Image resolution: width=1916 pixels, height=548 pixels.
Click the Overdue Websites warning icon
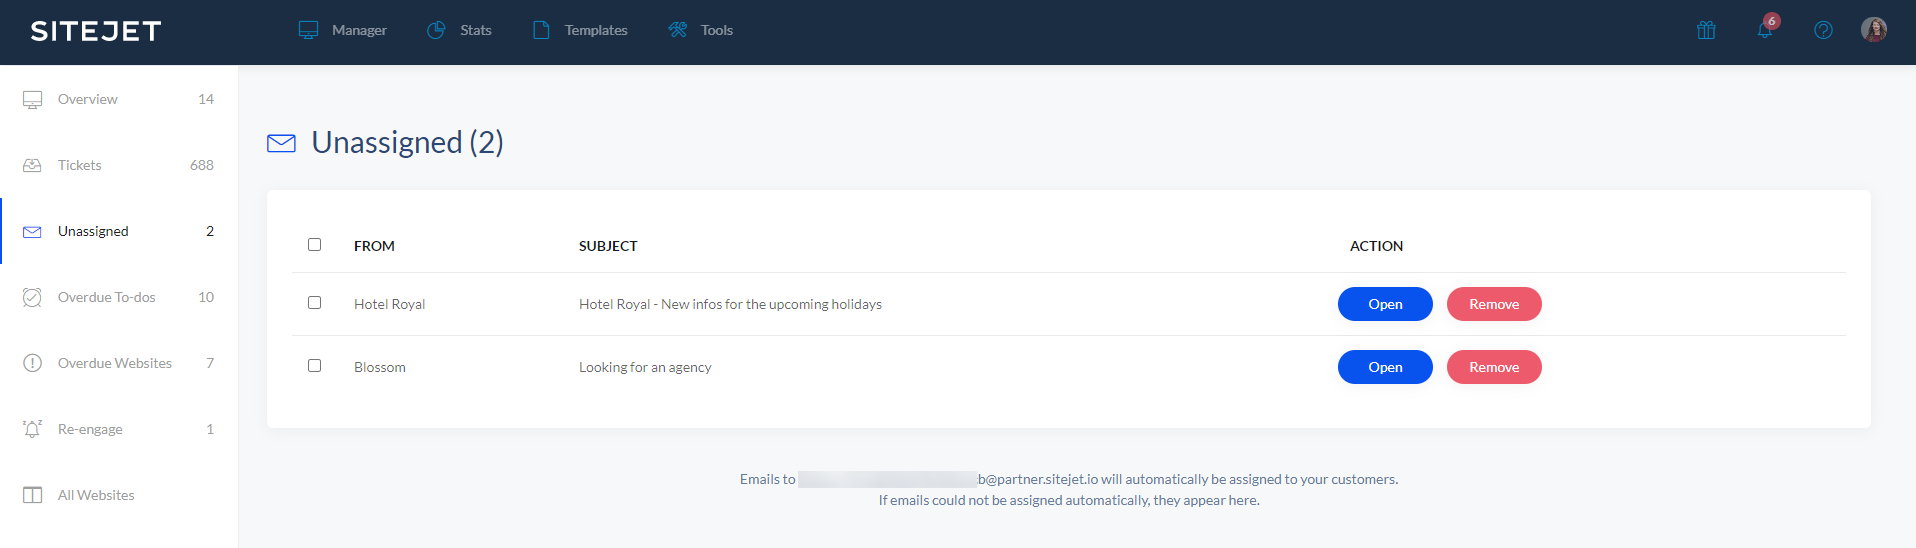coord(32,363)
